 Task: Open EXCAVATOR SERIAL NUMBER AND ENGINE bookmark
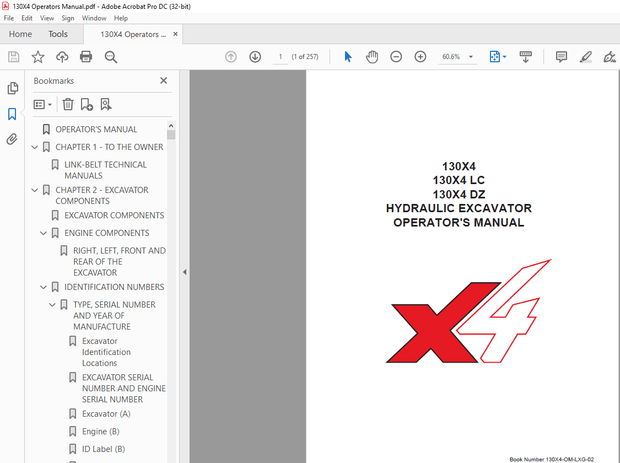coord(124,388)
